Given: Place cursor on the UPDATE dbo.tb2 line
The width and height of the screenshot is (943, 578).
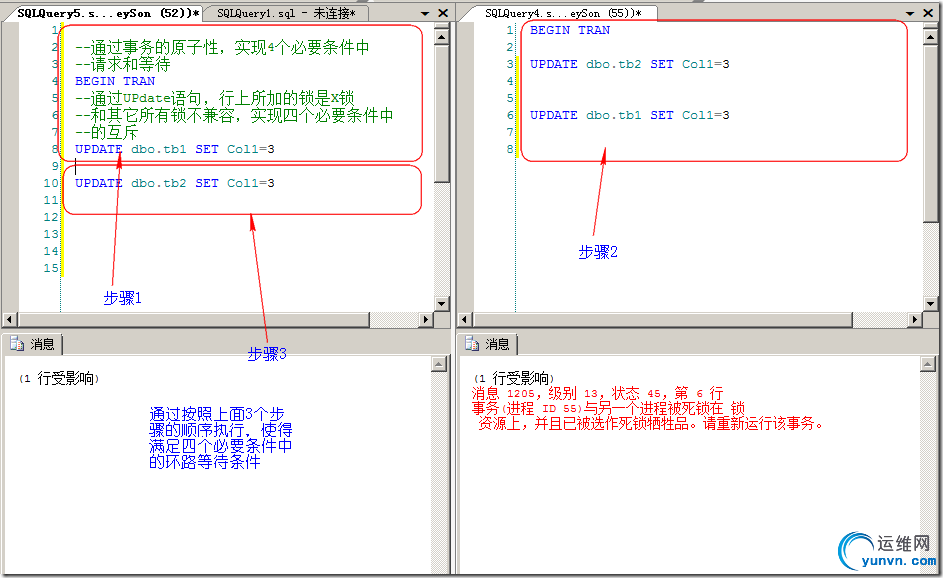Looking at the screenshot, I should click(170, 182).
